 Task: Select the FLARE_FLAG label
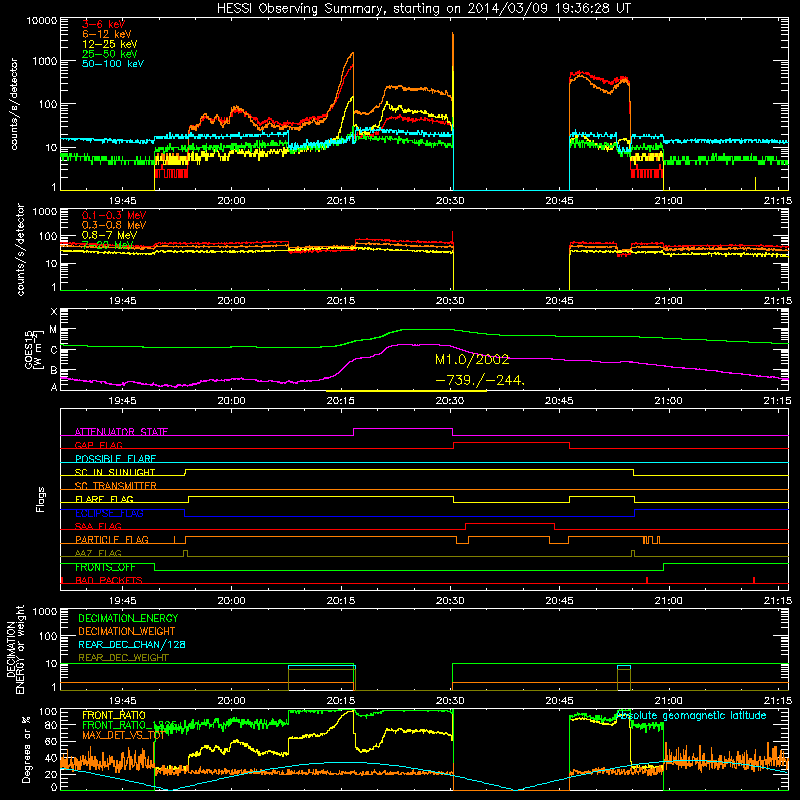[104, 499]
